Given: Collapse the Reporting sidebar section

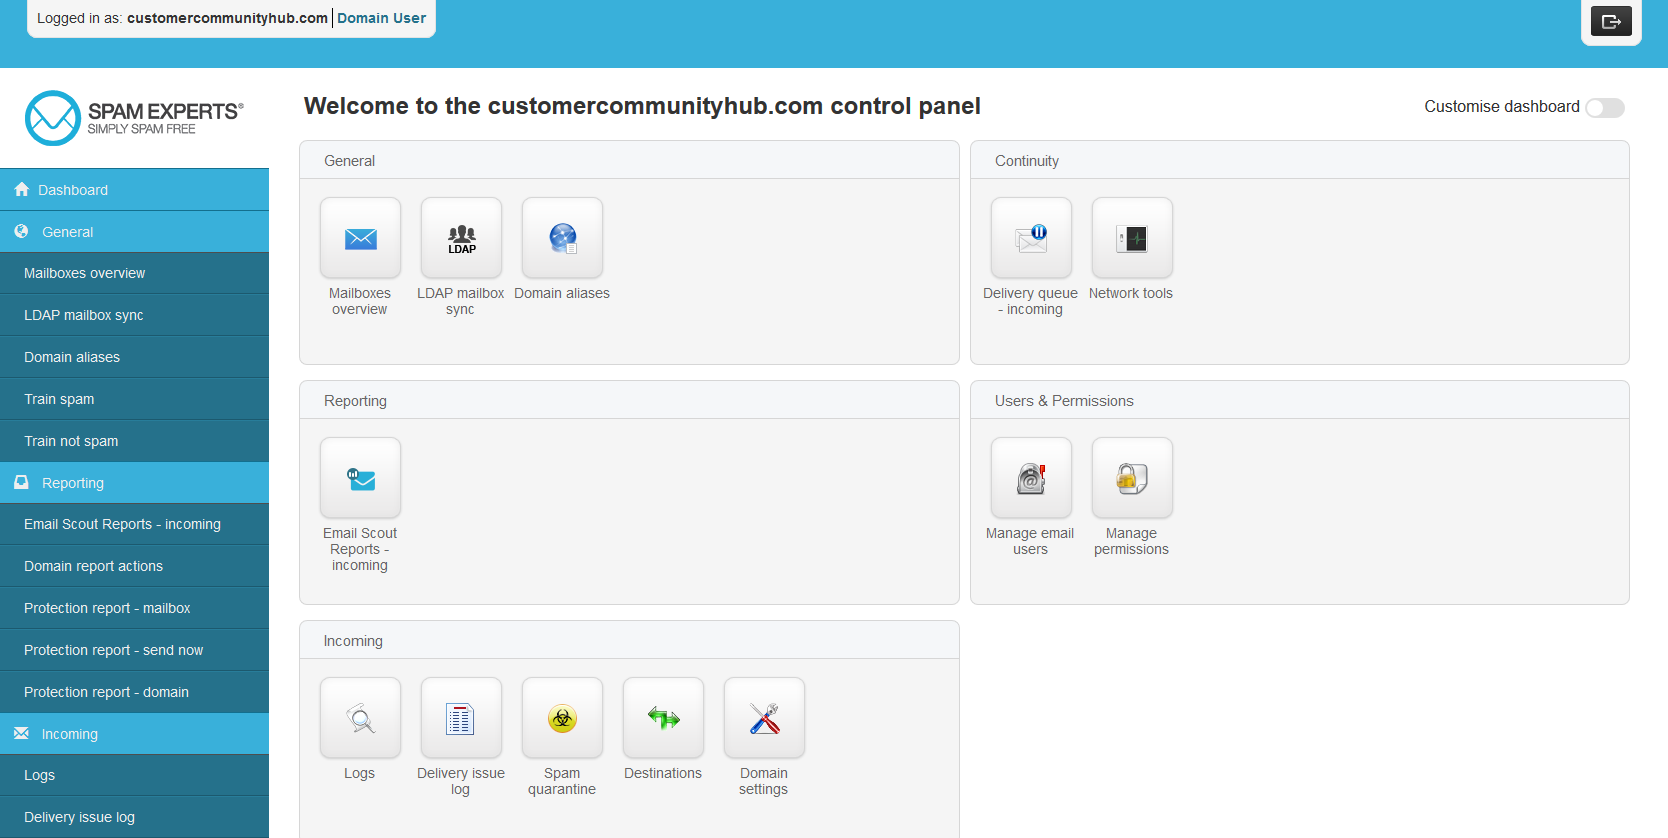Looking at the screenshot, I should tap(72, 483).
